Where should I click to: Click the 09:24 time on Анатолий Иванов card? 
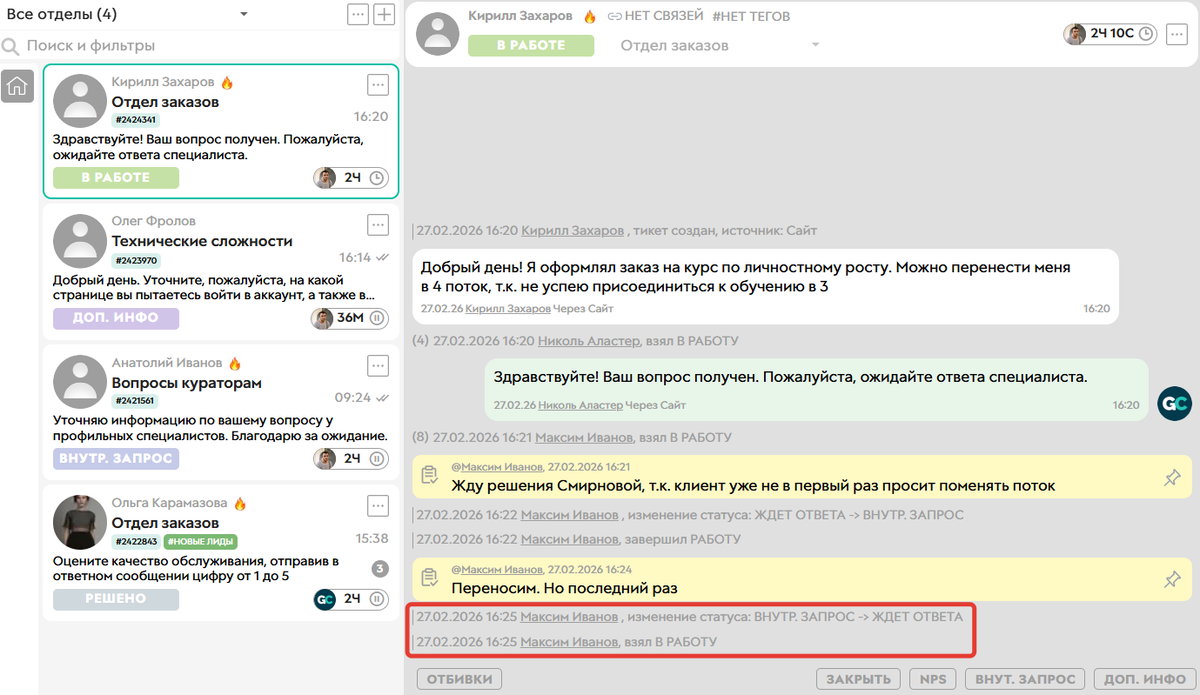(353, 397)
